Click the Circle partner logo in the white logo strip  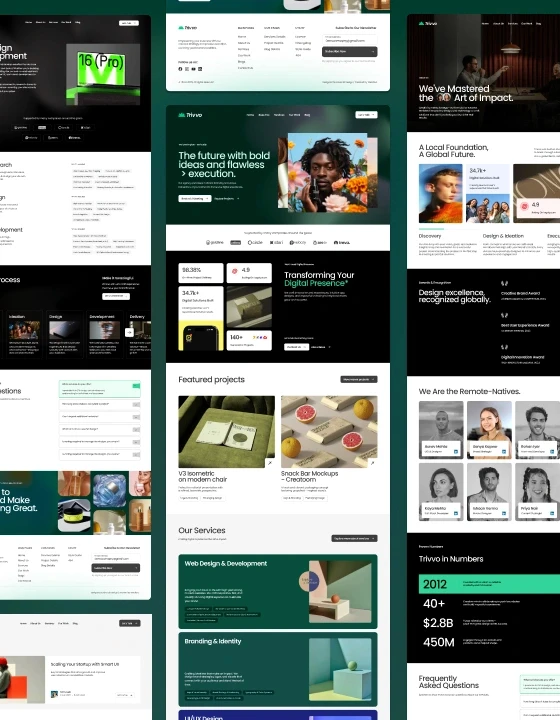pos(255,242)
